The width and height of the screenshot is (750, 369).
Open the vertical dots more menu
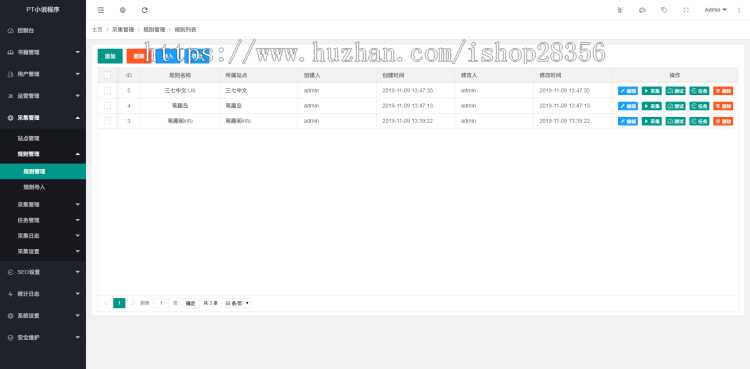[x=739, y=10]
